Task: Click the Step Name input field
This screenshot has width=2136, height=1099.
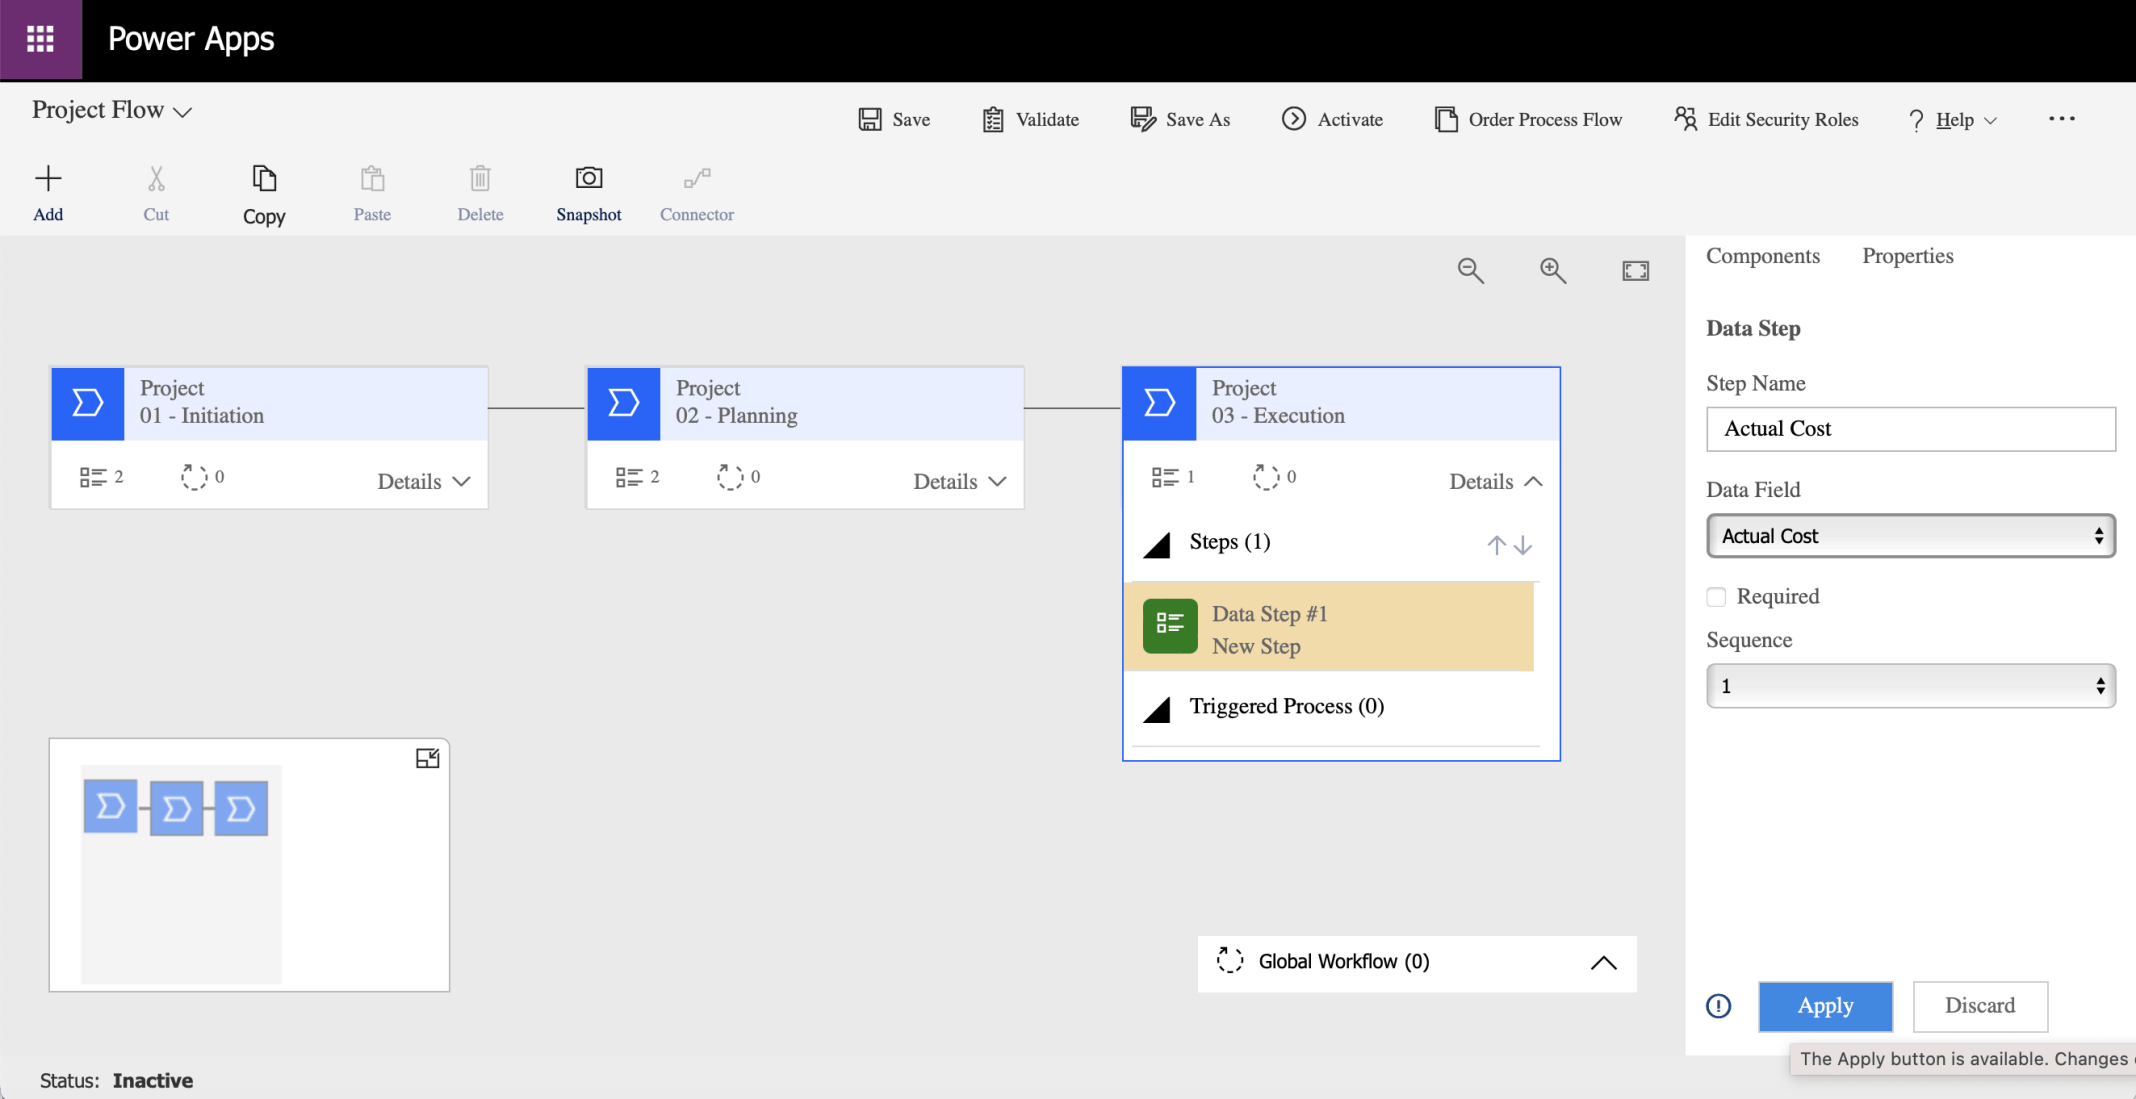Action: click(x=1910, y=429)
